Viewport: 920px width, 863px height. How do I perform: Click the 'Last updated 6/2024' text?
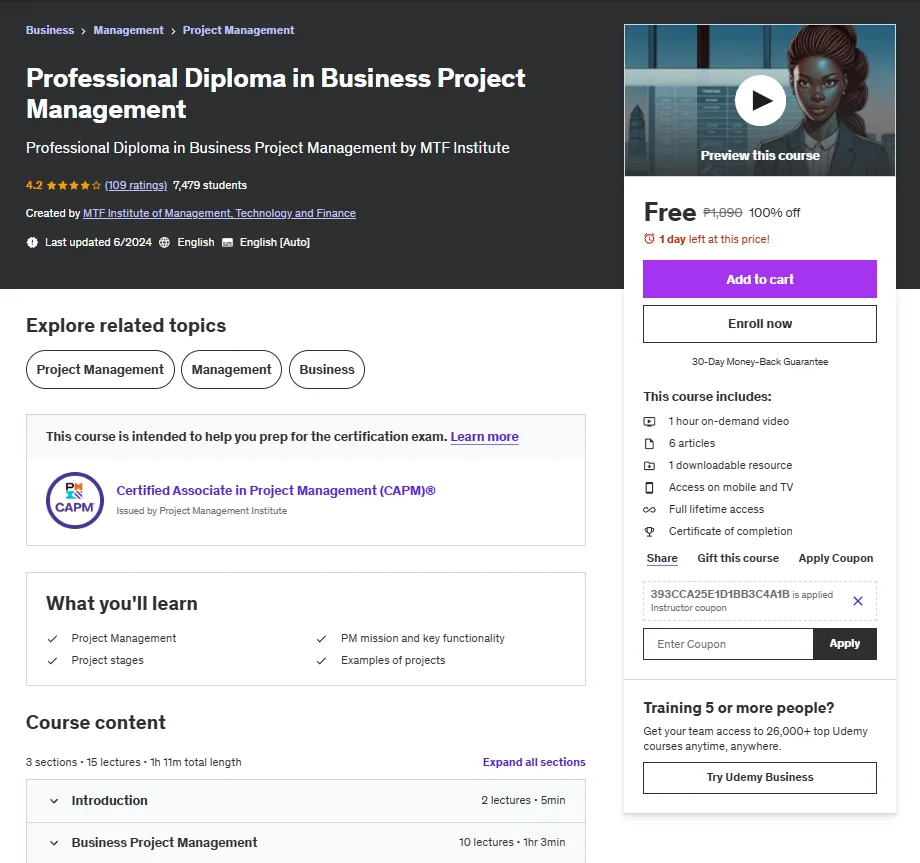pyautogui.click(x=98, y=242)
